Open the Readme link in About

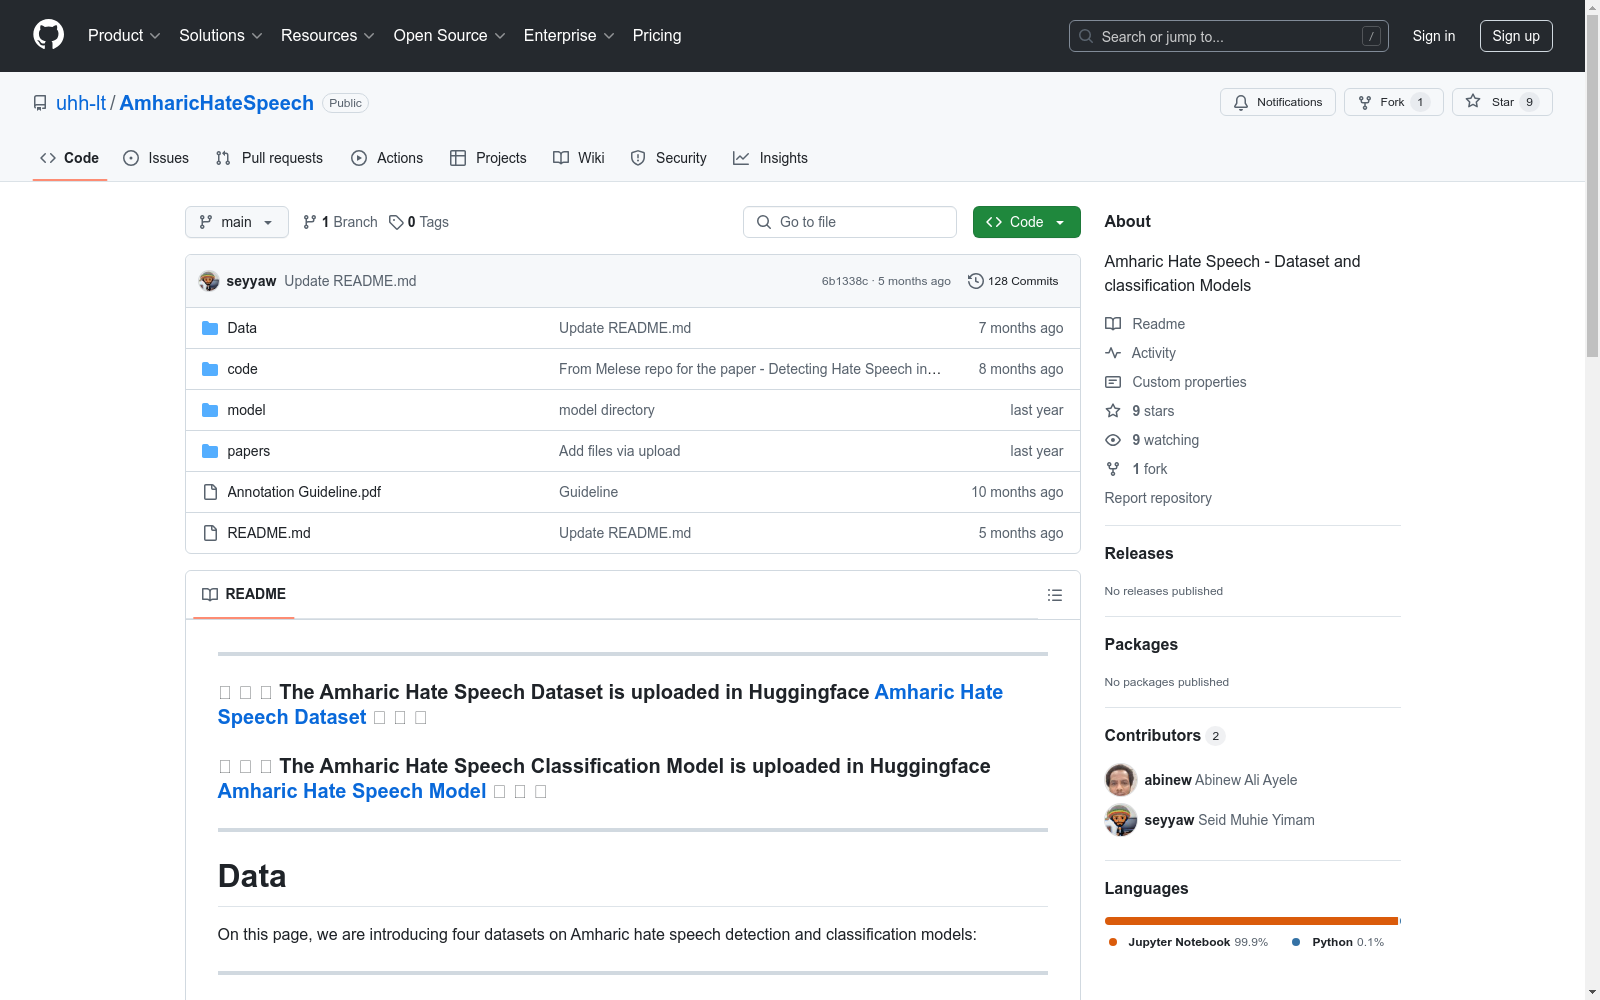(1145, 324)
